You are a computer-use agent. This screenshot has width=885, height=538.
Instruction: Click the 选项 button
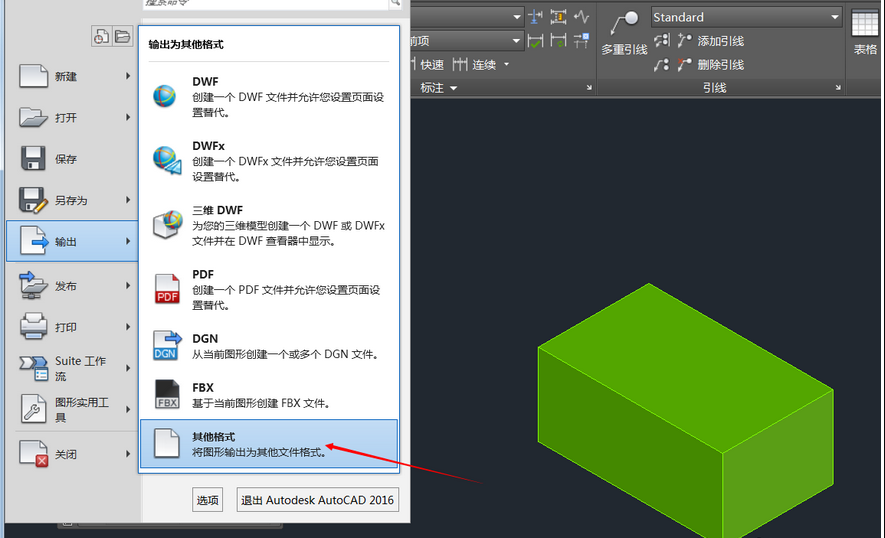point(207,500)
